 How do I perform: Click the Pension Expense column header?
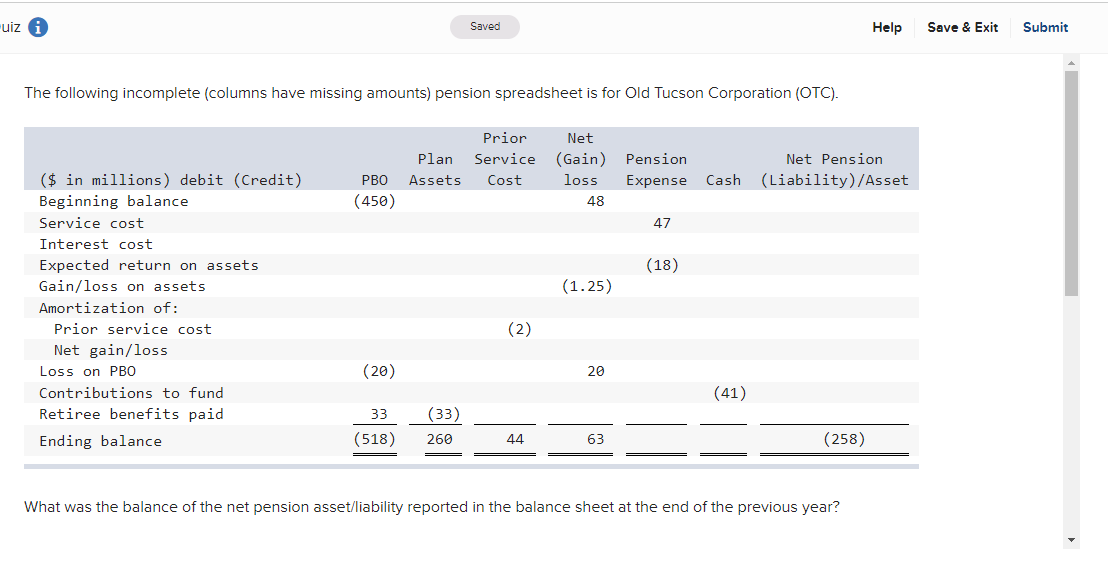pos(656,170)
